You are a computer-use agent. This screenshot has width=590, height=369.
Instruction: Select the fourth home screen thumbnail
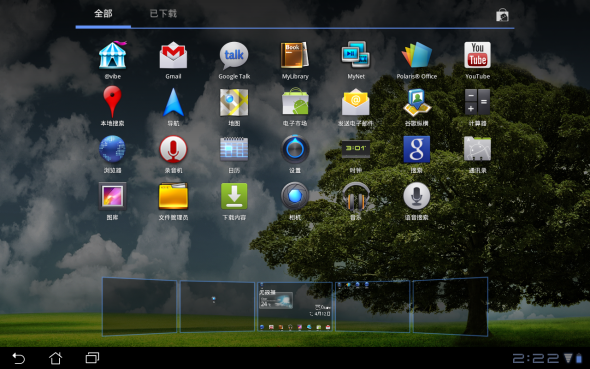[x=373, y=307]
